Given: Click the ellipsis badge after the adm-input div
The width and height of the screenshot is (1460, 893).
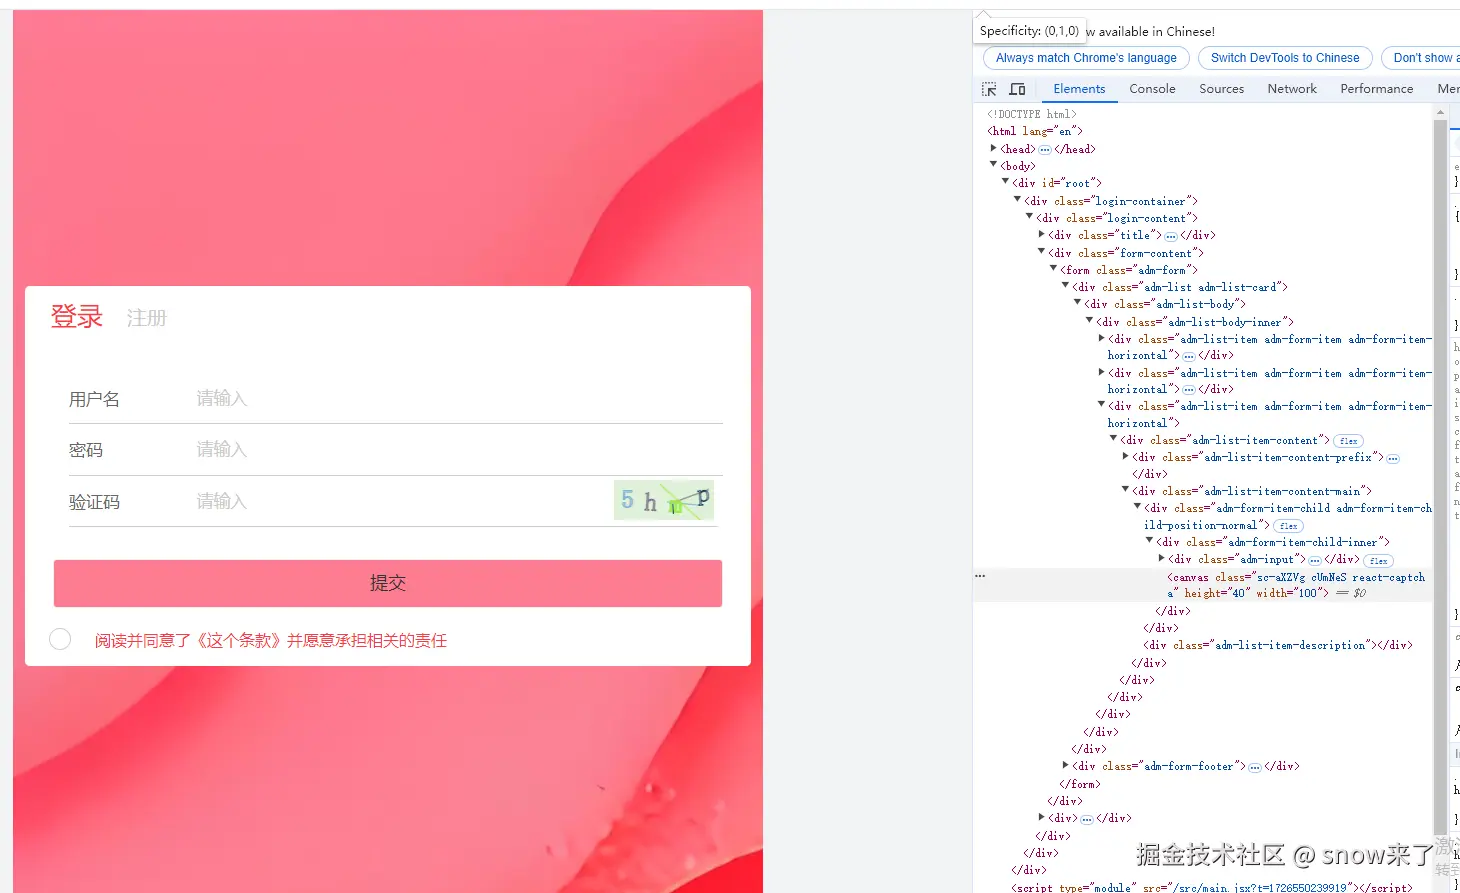Looking at the screenshot, I should click(x=1315, y=560).
